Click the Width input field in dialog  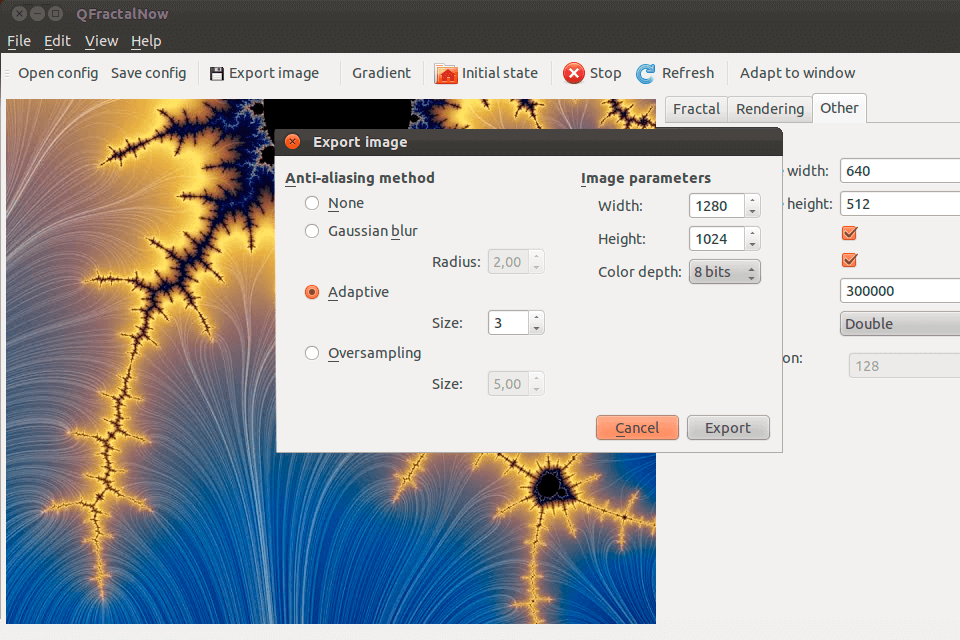coord(715,206)
